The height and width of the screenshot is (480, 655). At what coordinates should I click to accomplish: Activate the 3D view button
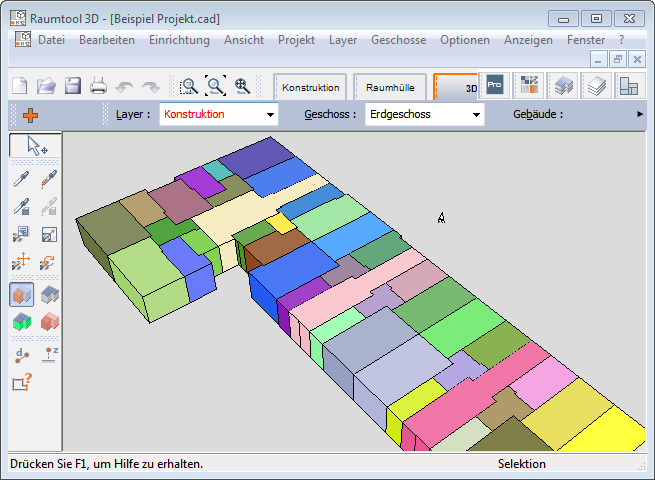click(455, 87)
